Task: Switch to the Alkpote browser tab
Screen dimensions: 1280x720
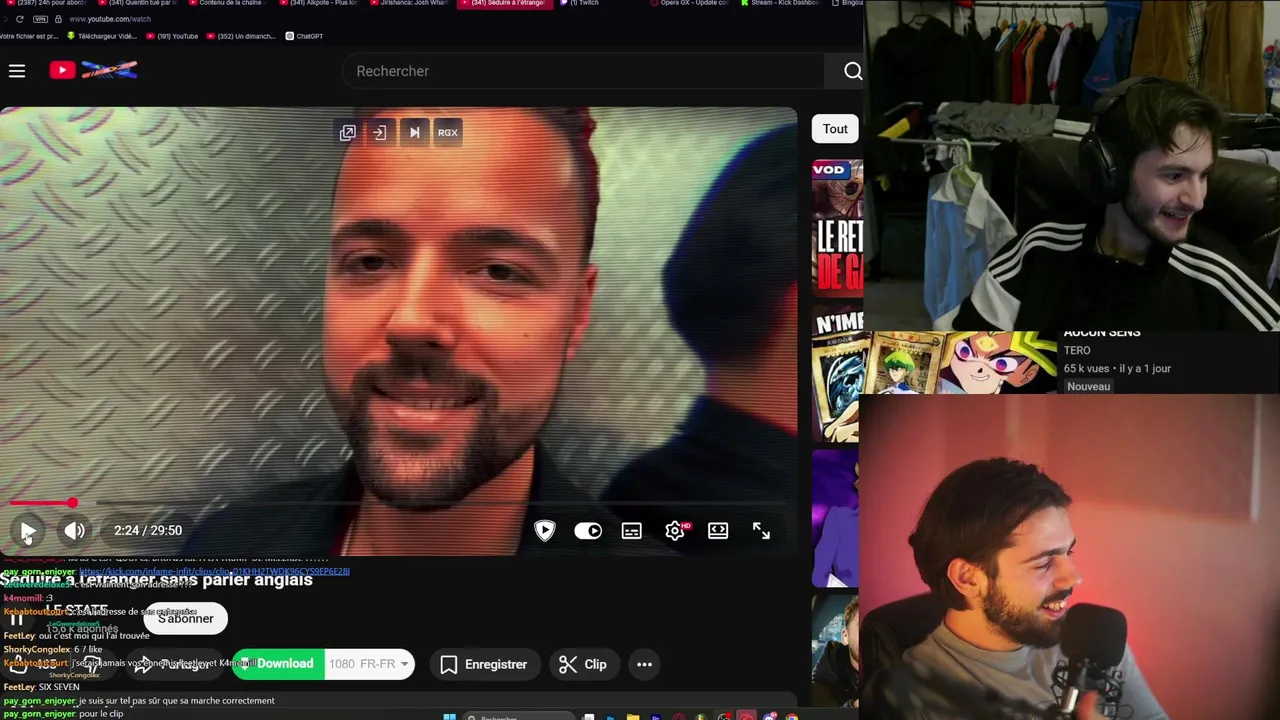Action: pyautogui.click(x=318, y=3)
